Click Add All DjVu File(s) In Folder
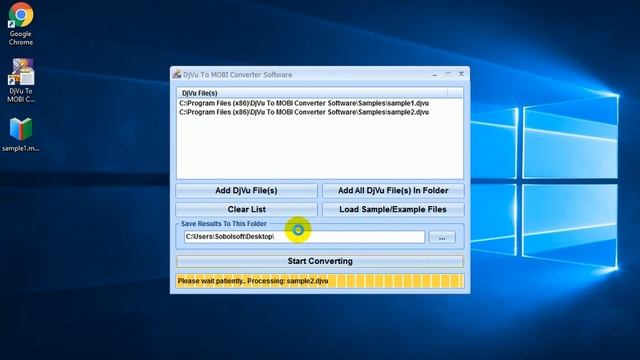This screenshot has height=360, width=640. point(393,191)
